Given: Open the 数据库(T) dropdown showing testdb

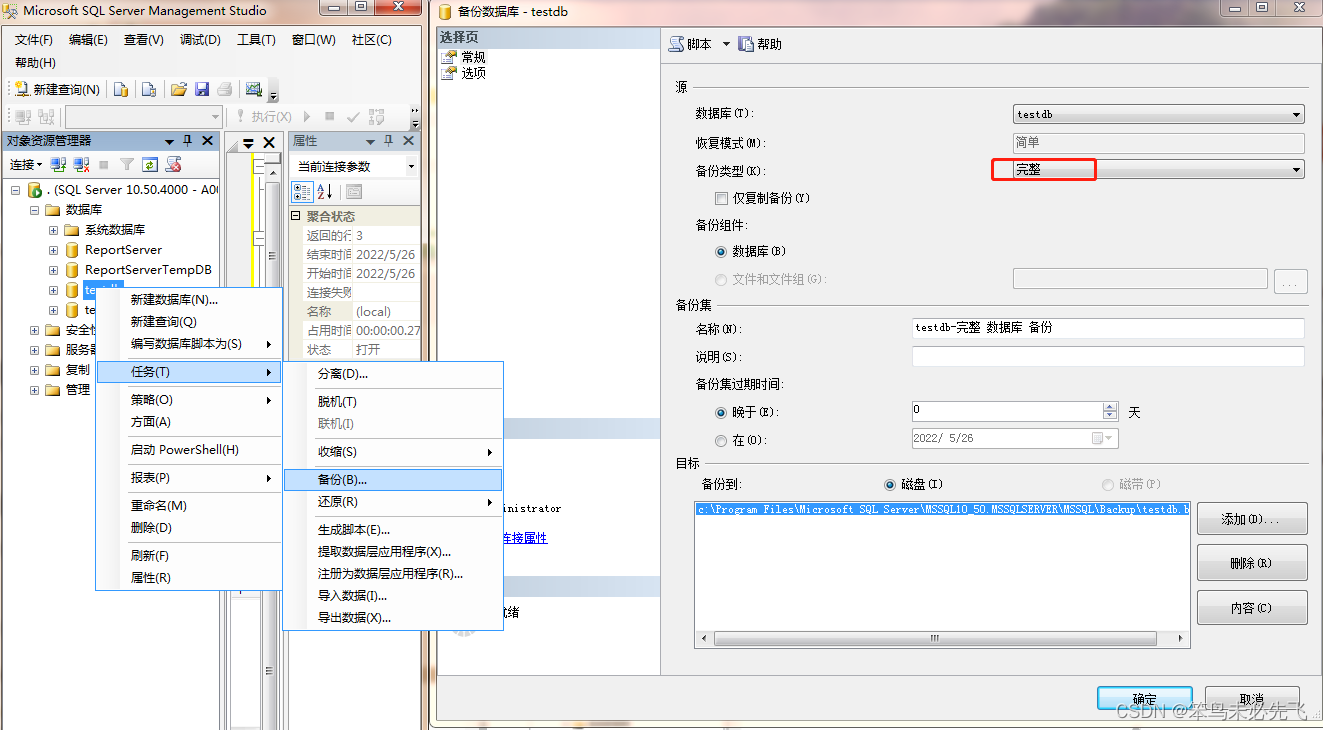Looking at the screenshot, I should 1295,113.
